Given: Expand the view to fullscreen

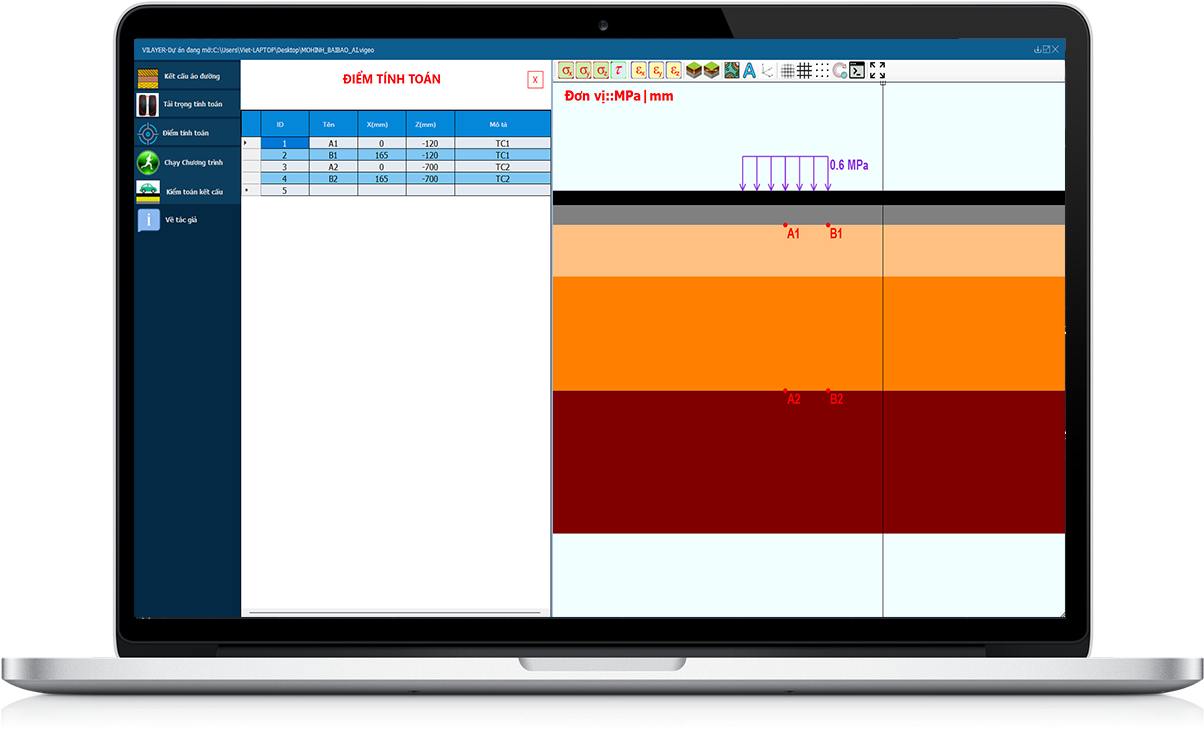Looking at the screenshot, I should 877,70.
